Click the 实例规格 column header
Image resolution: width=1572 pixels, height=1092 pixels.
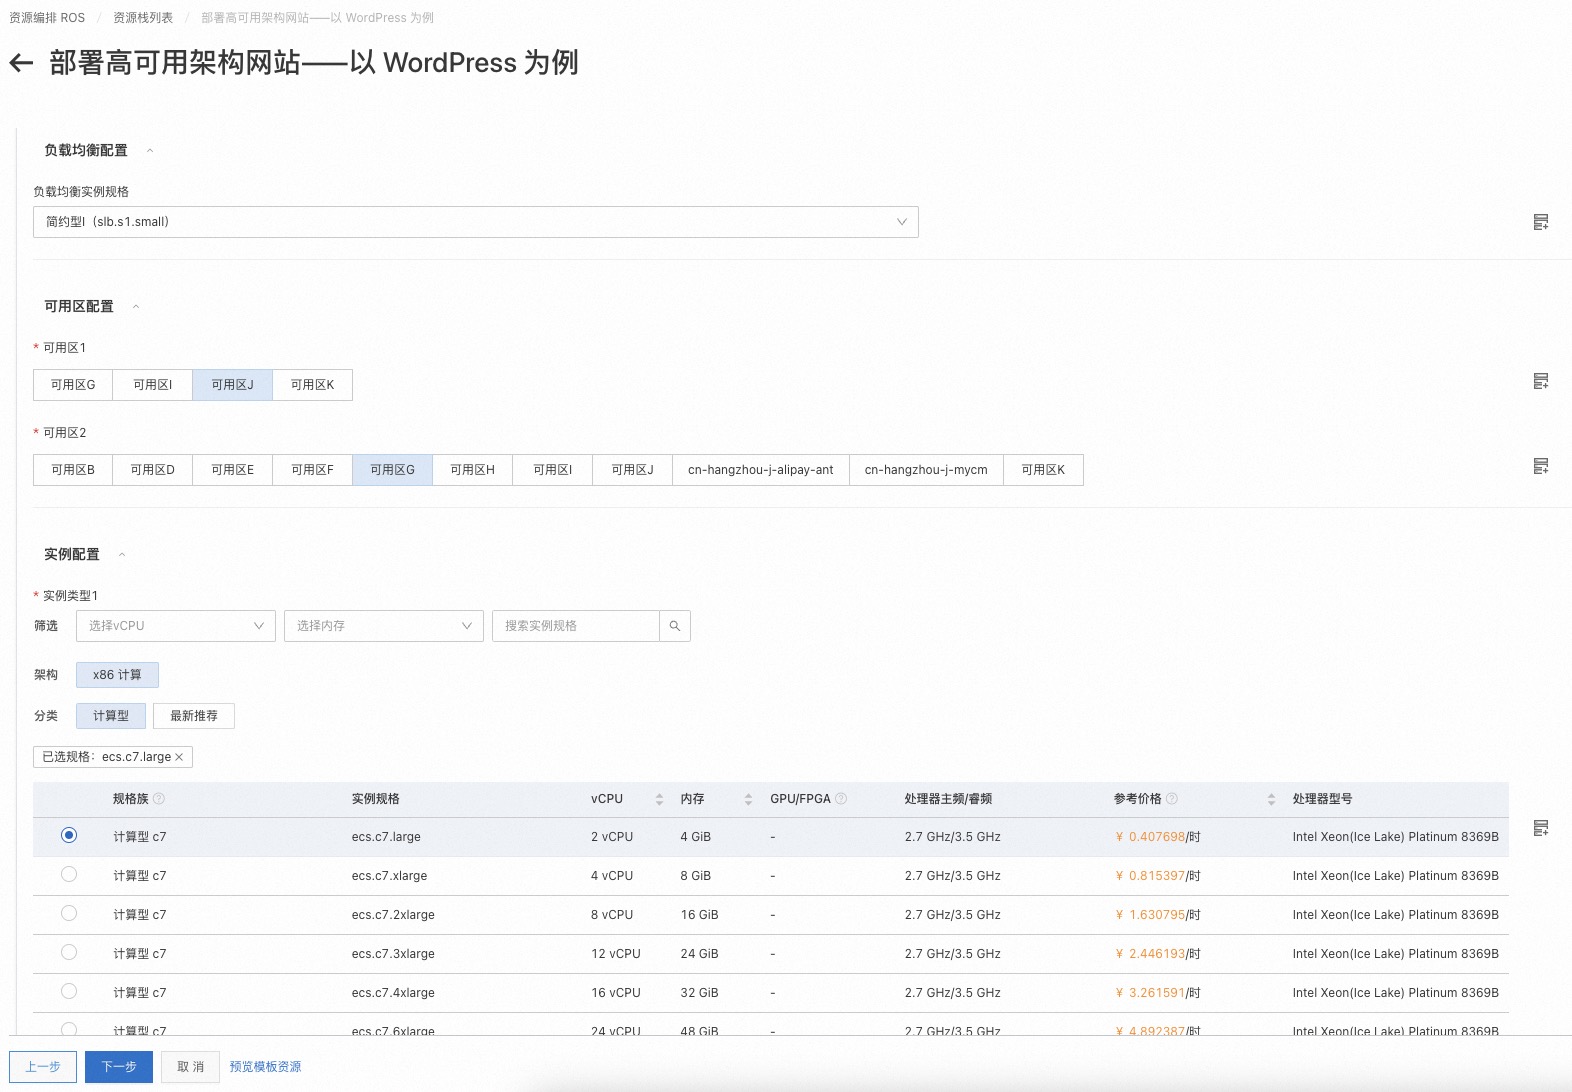pyautogui.click(x=375, y=799)
